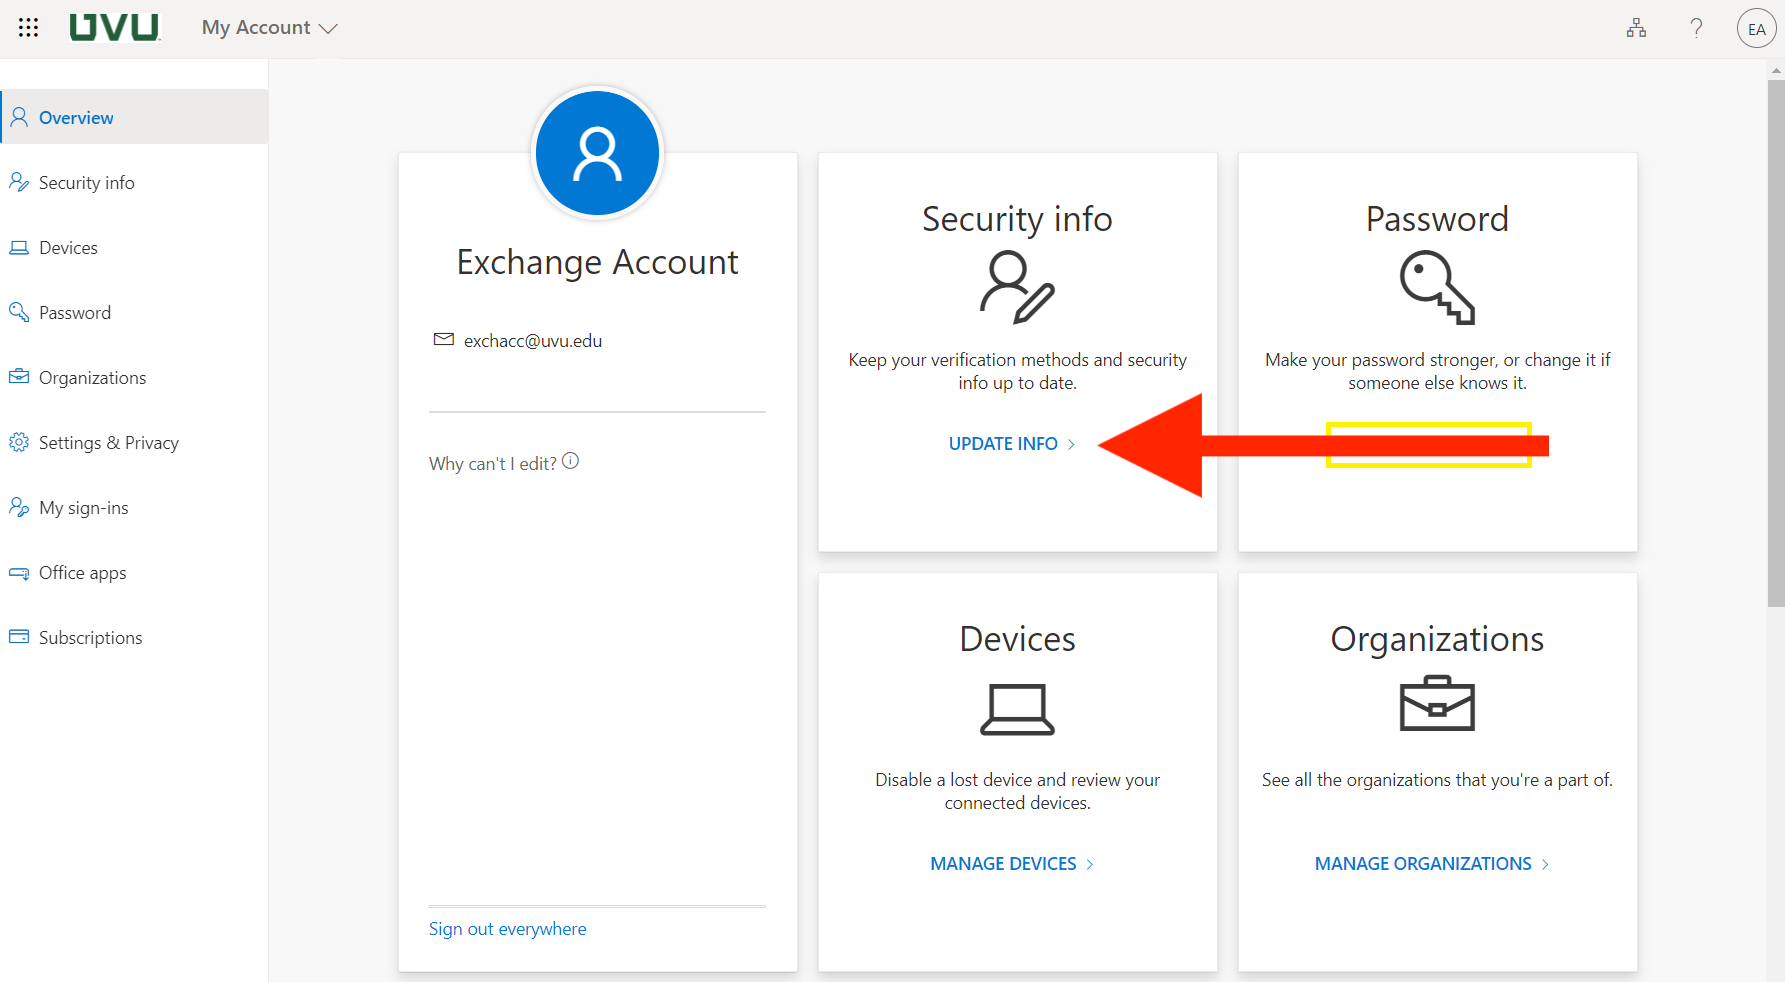The width and height of the screenshot is (1785, 982).
Task: Click Sign out everywhere
Action: point(507,928)
